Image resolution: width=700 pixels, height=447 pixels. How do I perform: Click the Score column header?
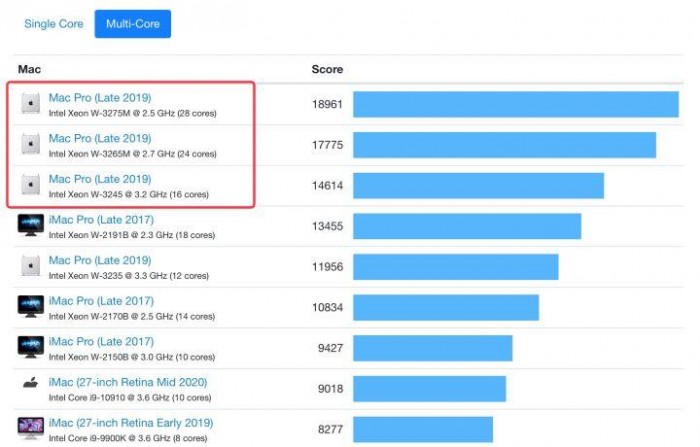(327, 69)
